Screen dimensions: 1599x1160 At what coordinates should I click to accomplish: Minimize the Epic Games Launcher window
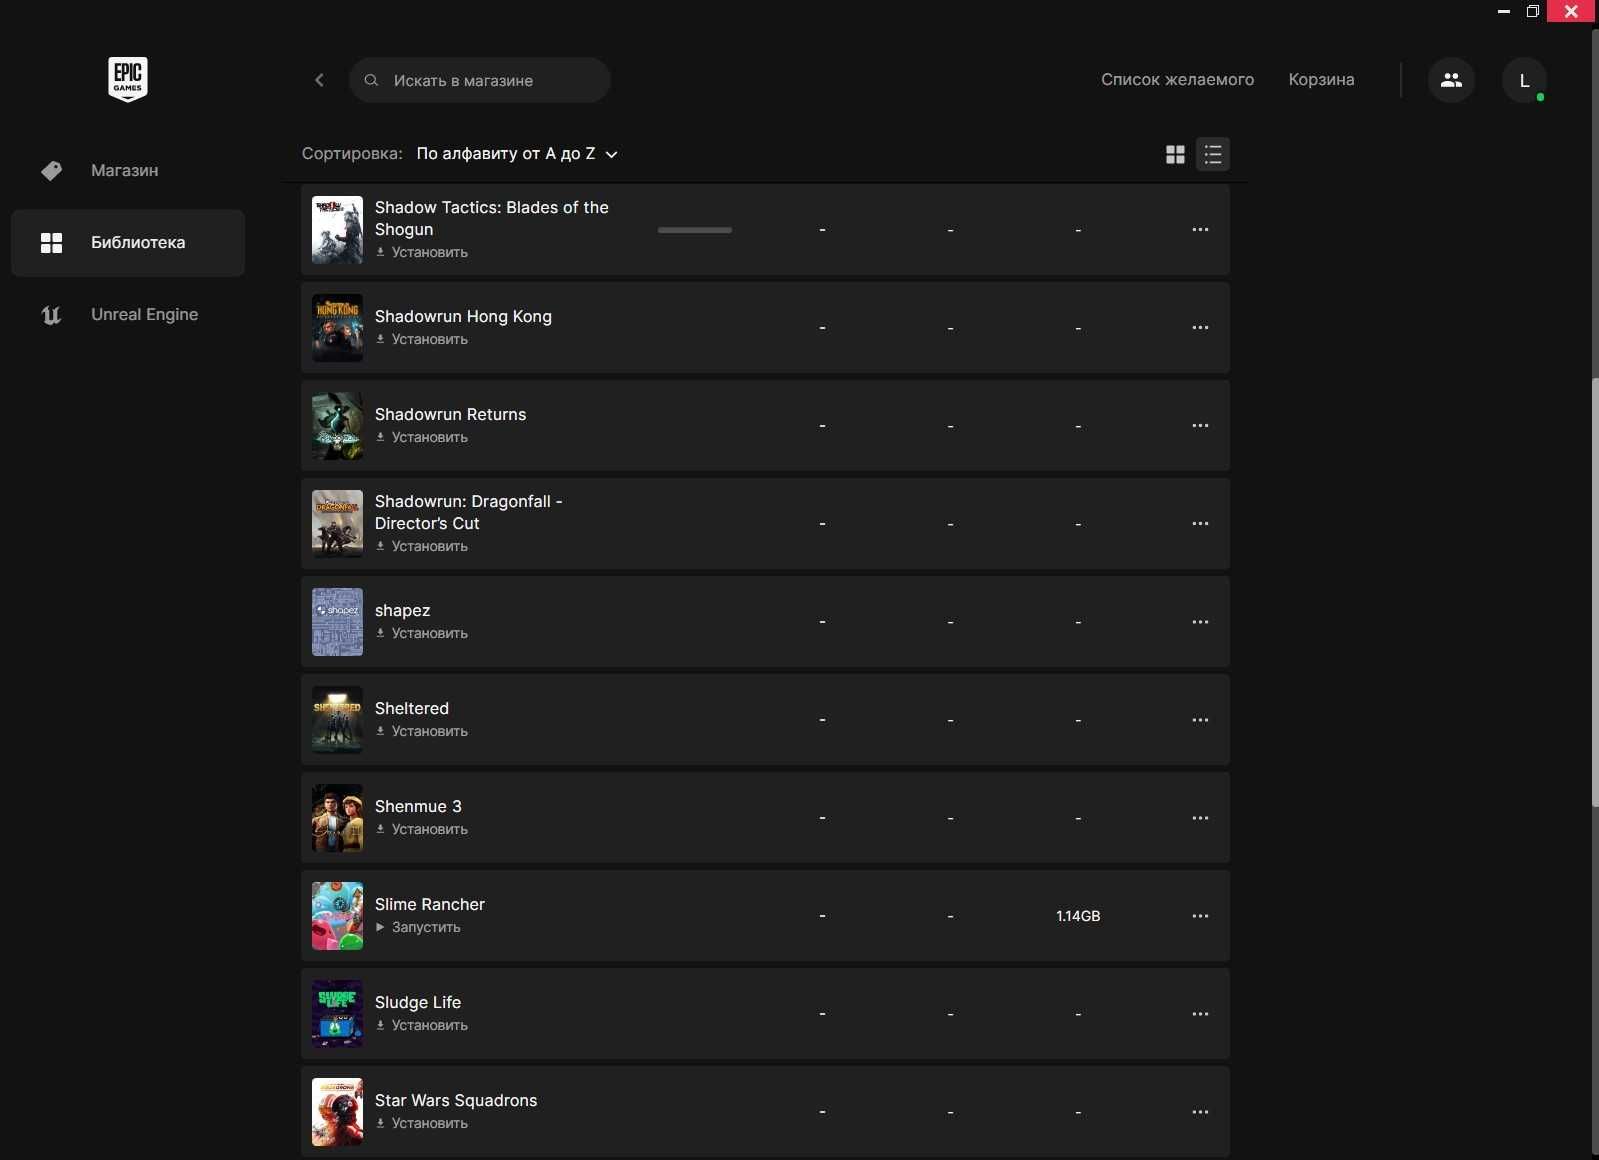(x=1503, y=11)
